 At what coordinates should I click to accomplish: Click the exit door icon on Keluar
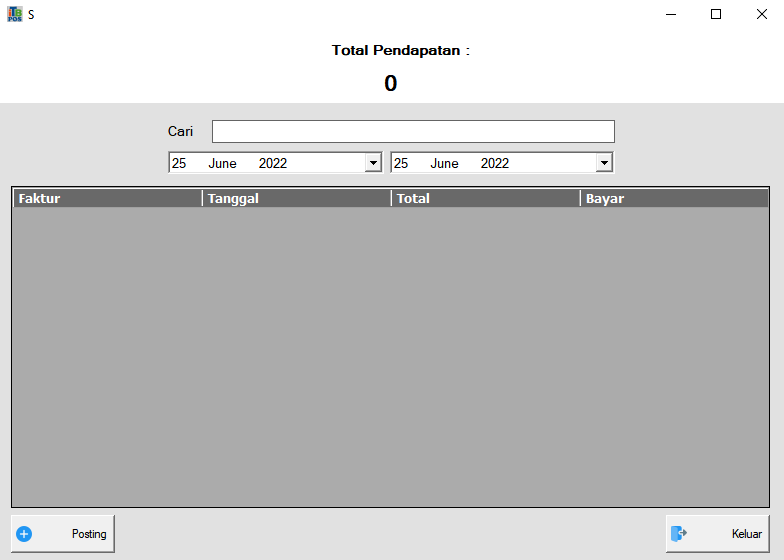679,534
